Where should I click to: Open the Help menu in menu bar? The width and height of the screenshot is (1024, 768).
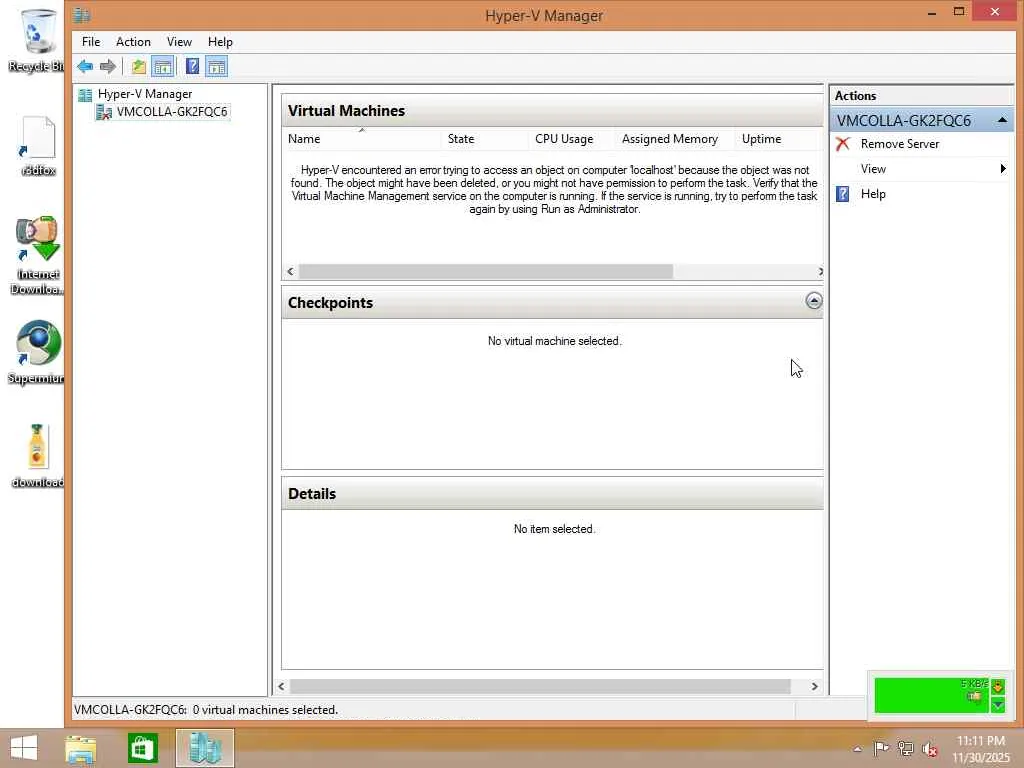220,42
